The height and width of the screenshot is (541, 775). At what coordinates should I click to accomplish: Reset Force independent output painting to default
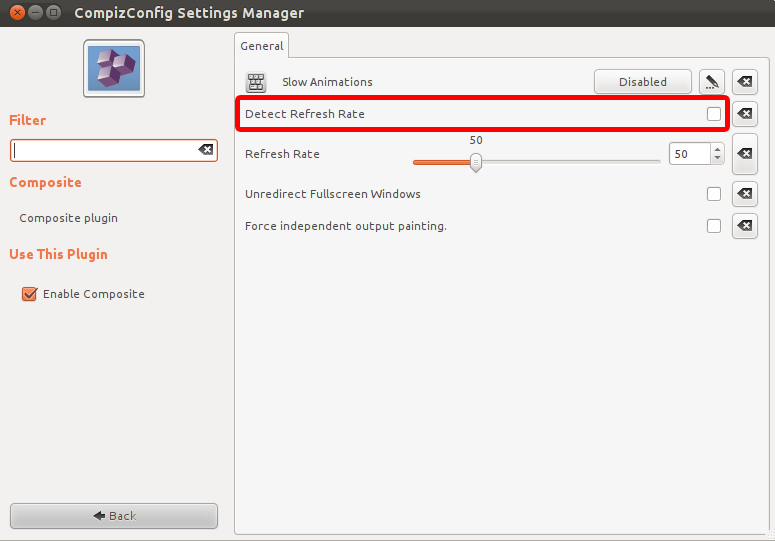pyautogui.click(x=745, y=226)
